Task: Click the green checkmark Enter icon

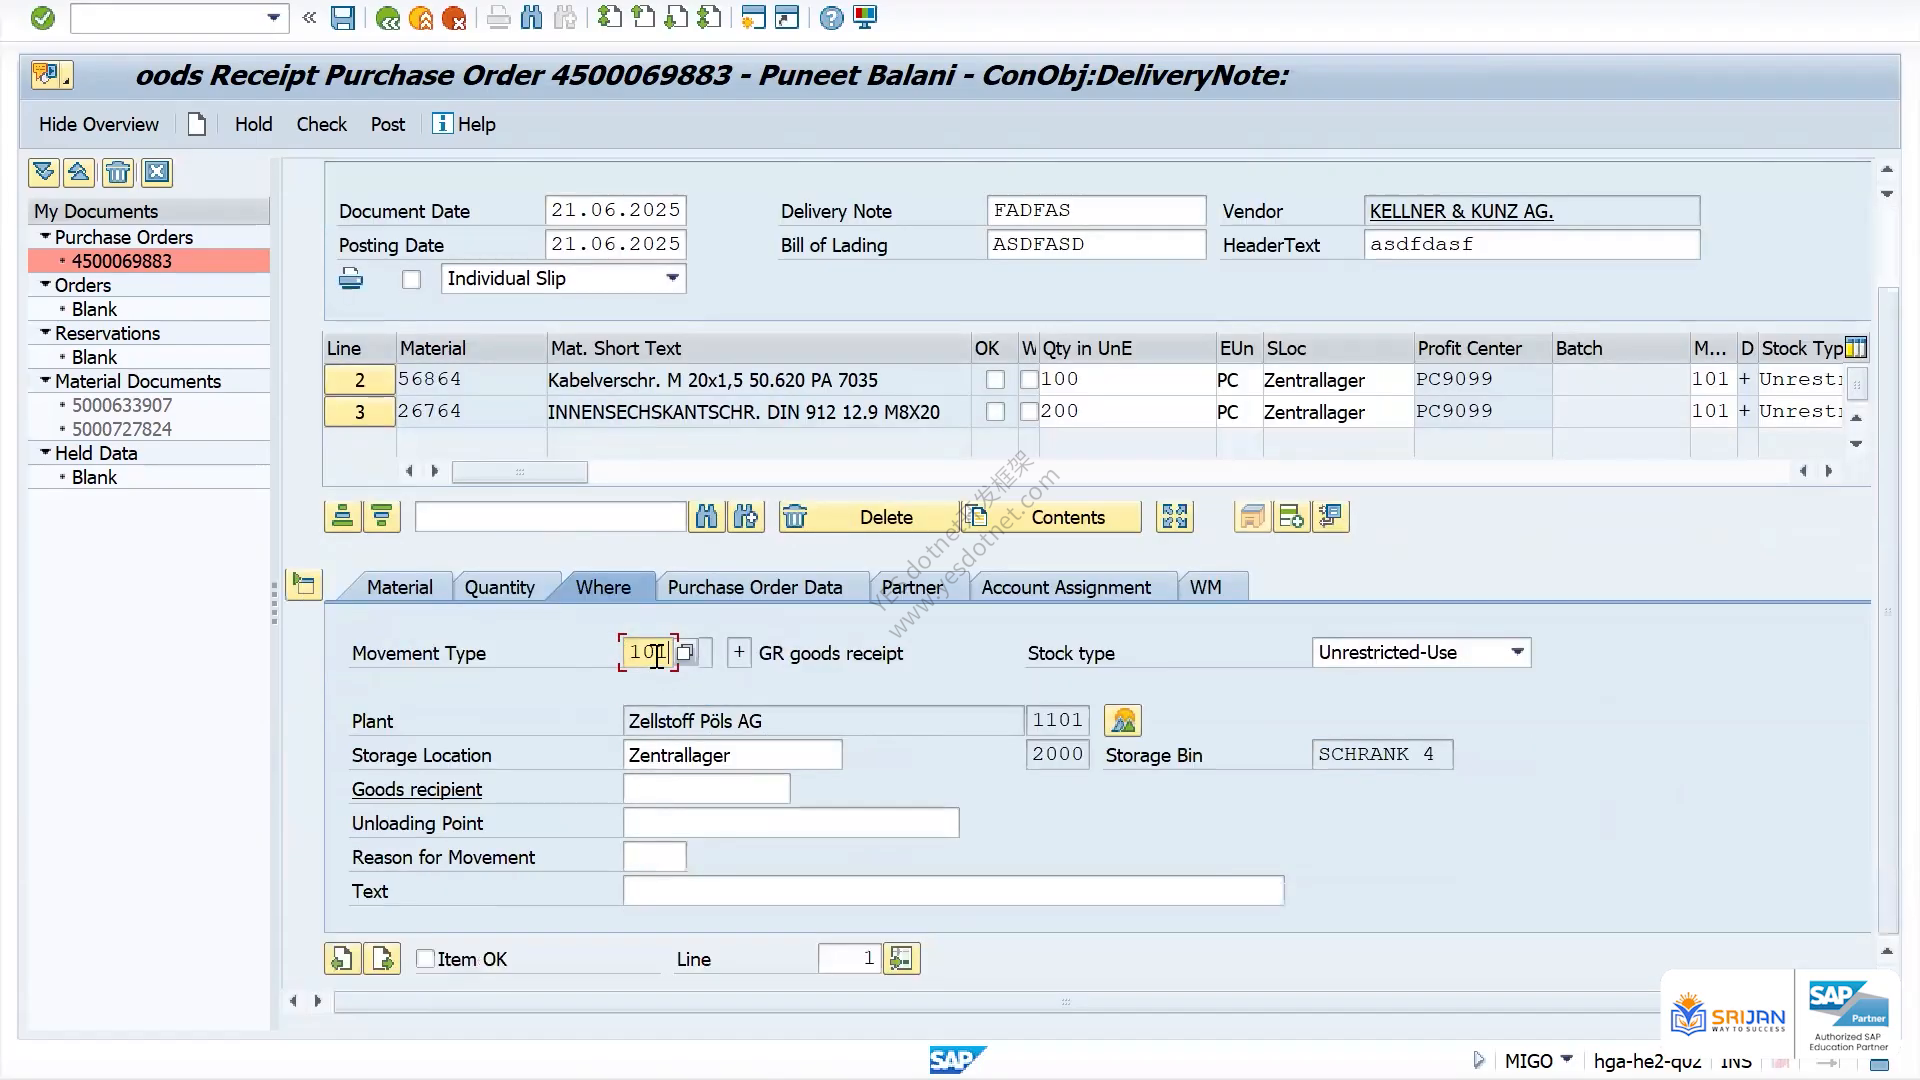Action: pos(42,18)
